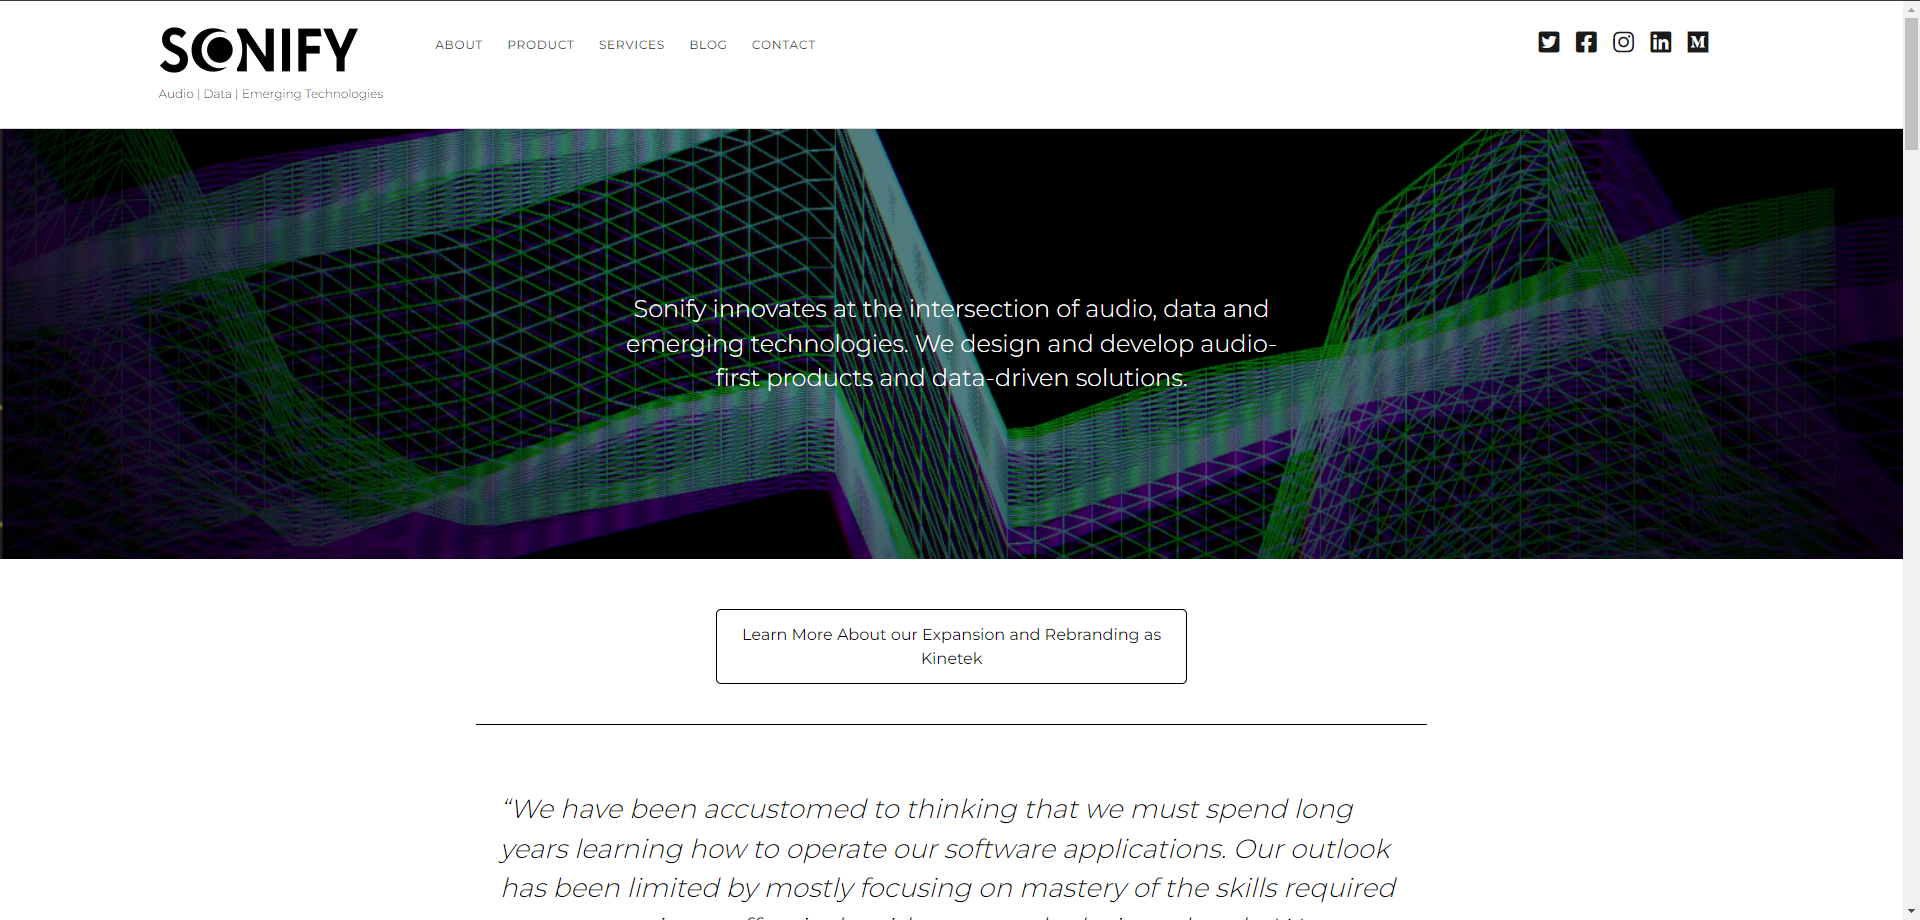Click the italic quote paragraph
Image resolution: width=1920 pixels, height=920 pixels.
947,848
